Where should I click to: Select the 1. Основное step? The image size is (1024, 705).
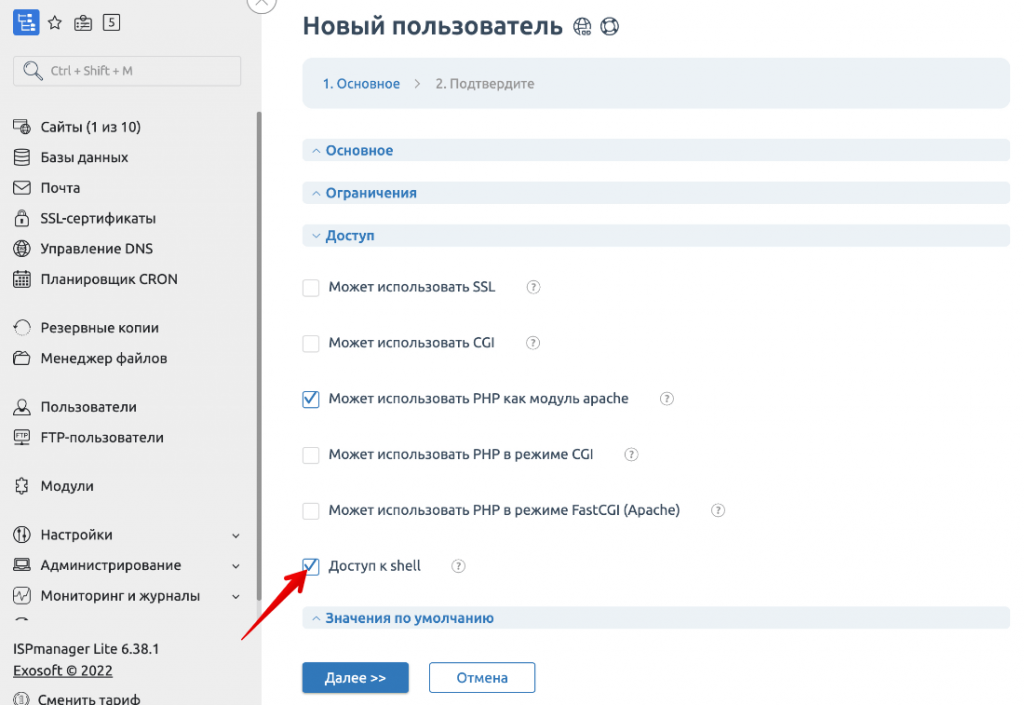pyautogui.click(x=361, y=84)
